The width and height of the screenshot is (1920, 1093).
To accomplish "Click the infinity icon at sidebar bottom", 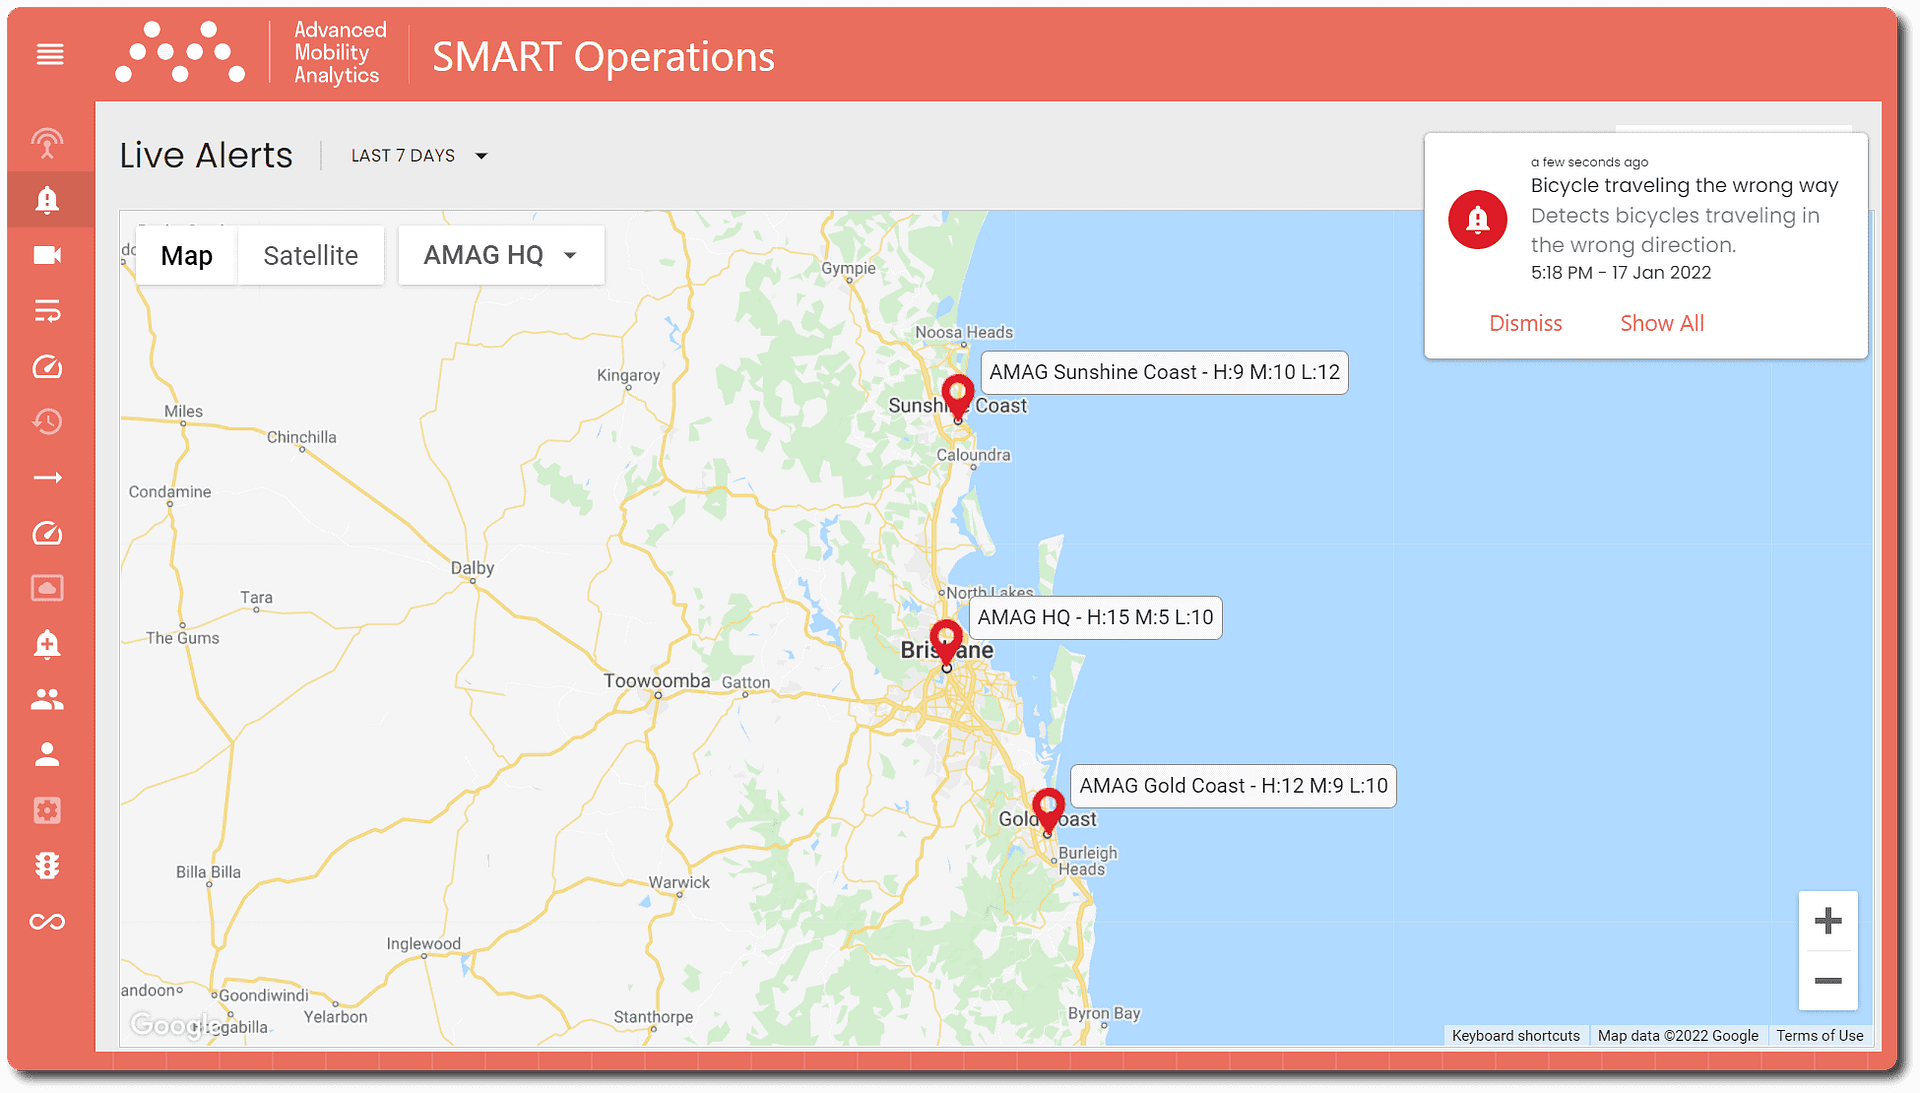I will tap(48, 921).
